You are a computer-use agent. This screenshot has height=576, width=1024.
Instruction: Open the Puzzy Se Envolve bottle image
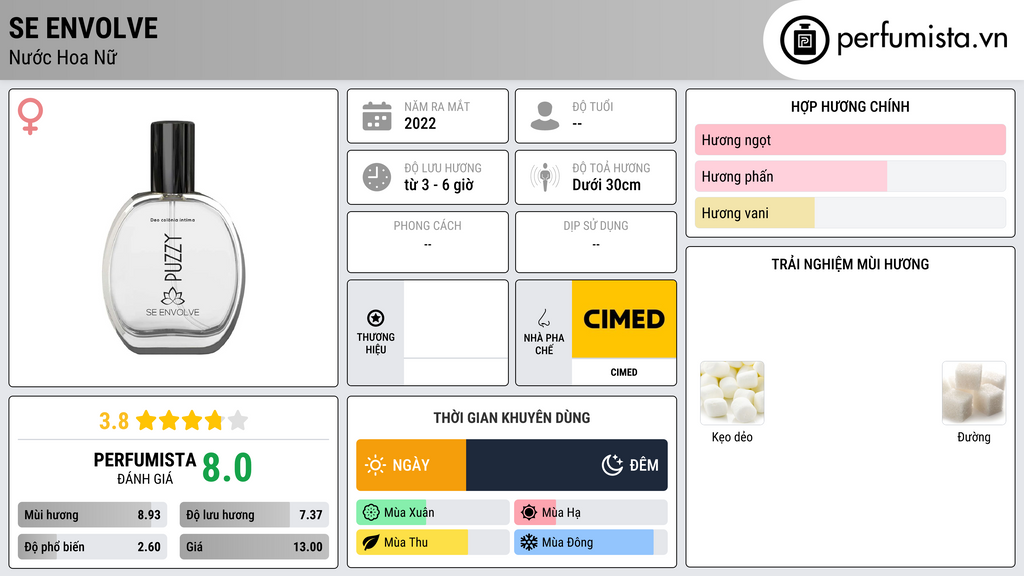tap(174, 238)
